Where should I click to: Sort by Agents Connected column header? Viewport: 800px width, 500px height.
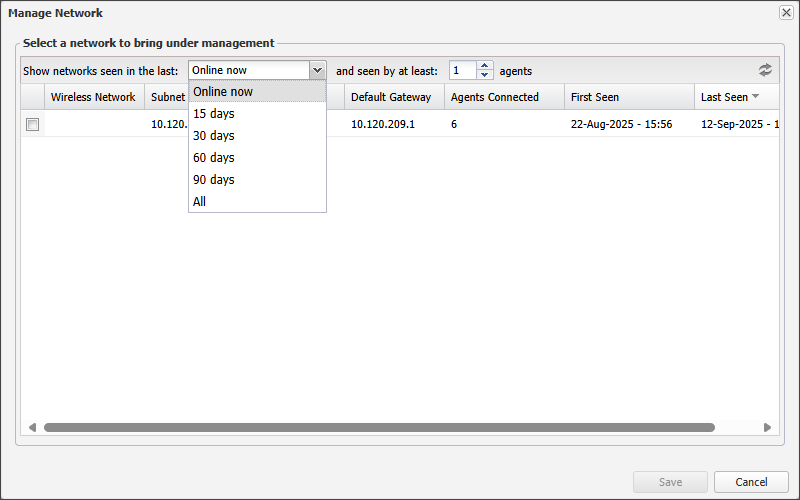pyautogui.click(x=495, y=97)
